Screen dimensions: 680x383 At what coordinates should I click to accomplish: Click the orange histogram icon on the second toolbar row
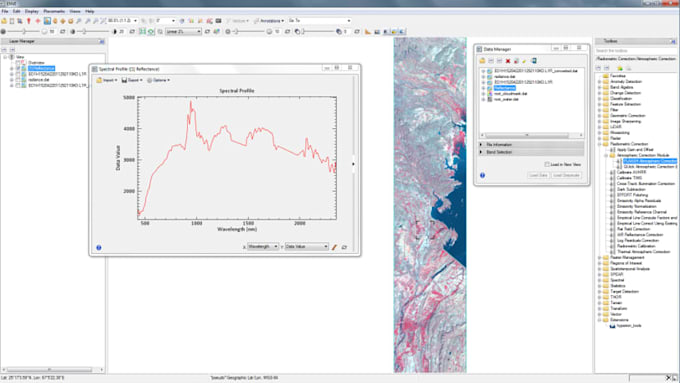point(368,32)
